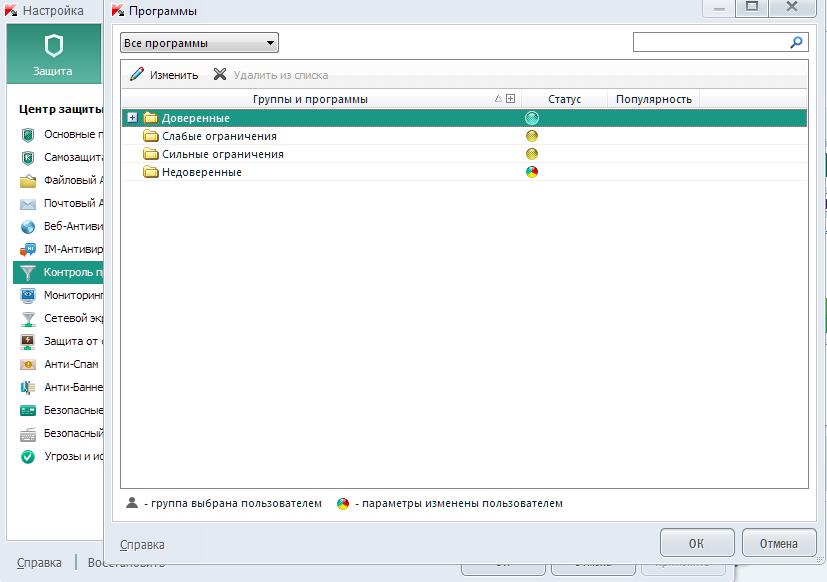
Task: Select the Доверенные folder row
Action: [464, 118]
